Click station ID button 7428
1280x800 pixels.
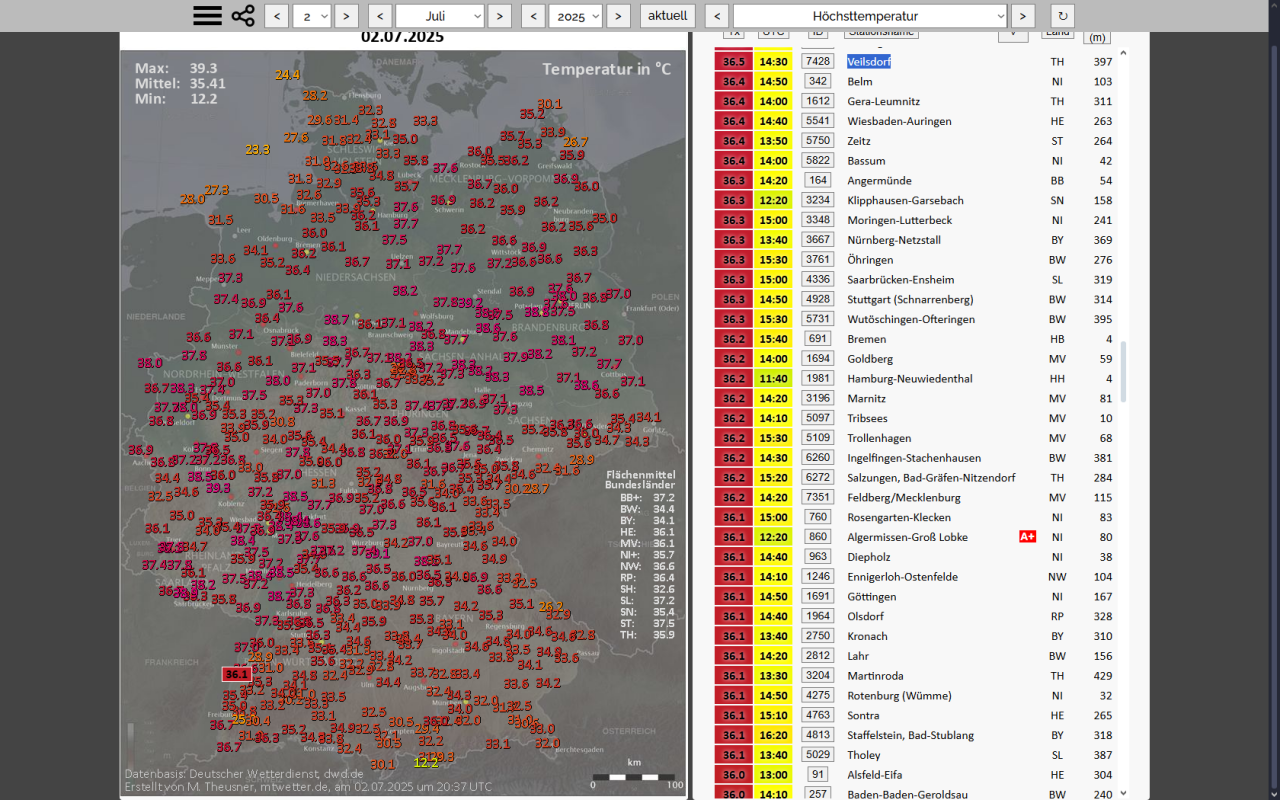[x=818, y=62]
